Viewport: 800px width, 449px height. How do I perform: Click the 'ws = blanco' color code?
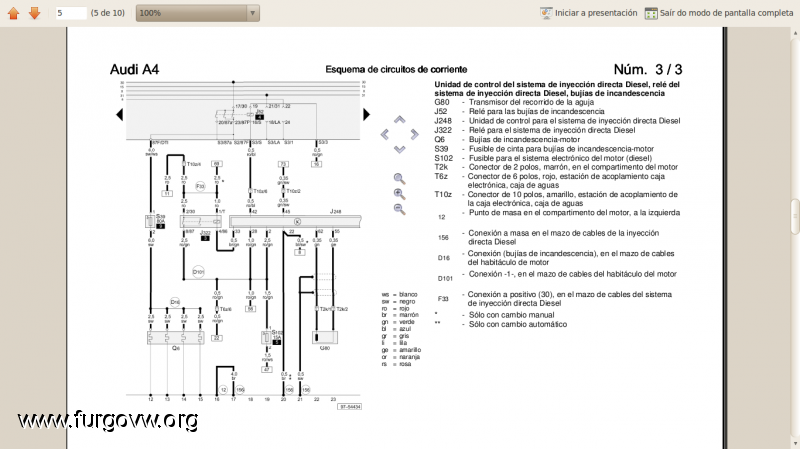click(x=399, y=294)
